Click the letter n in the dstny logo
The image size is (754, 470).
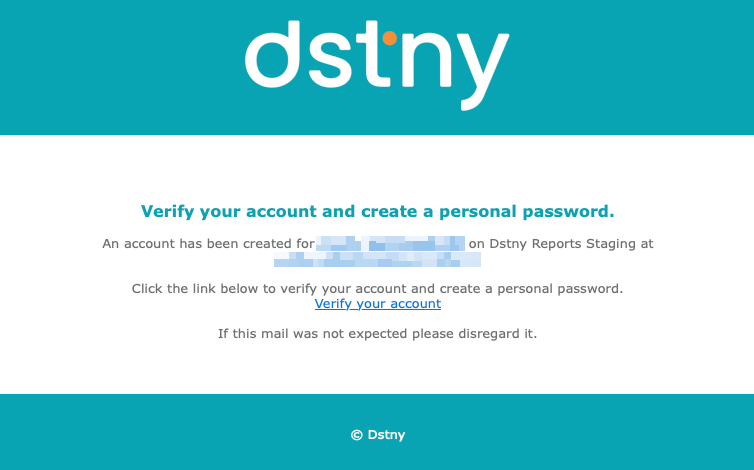(426, 60)
